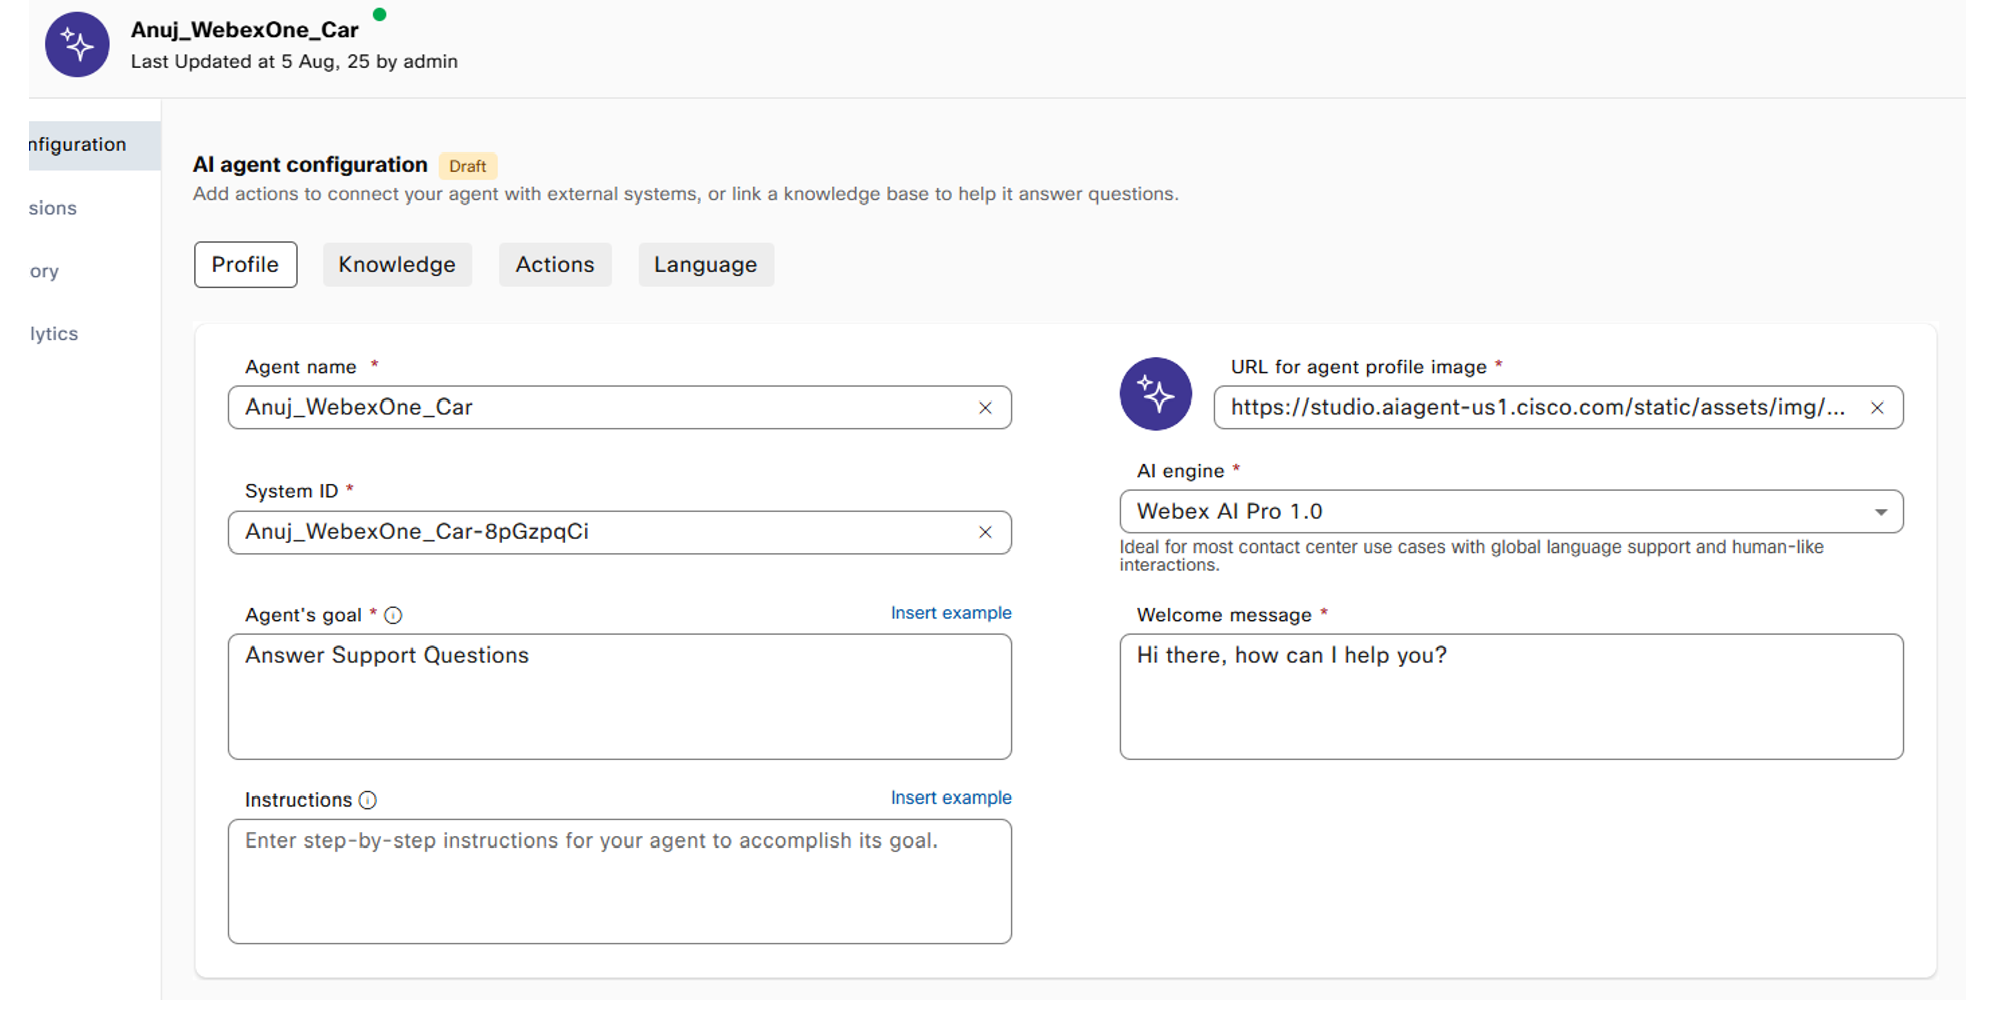The height and width of the screenshot is (1021, 2011).
Task: Click the agent profile image preview
Action: pos(1155,394)
